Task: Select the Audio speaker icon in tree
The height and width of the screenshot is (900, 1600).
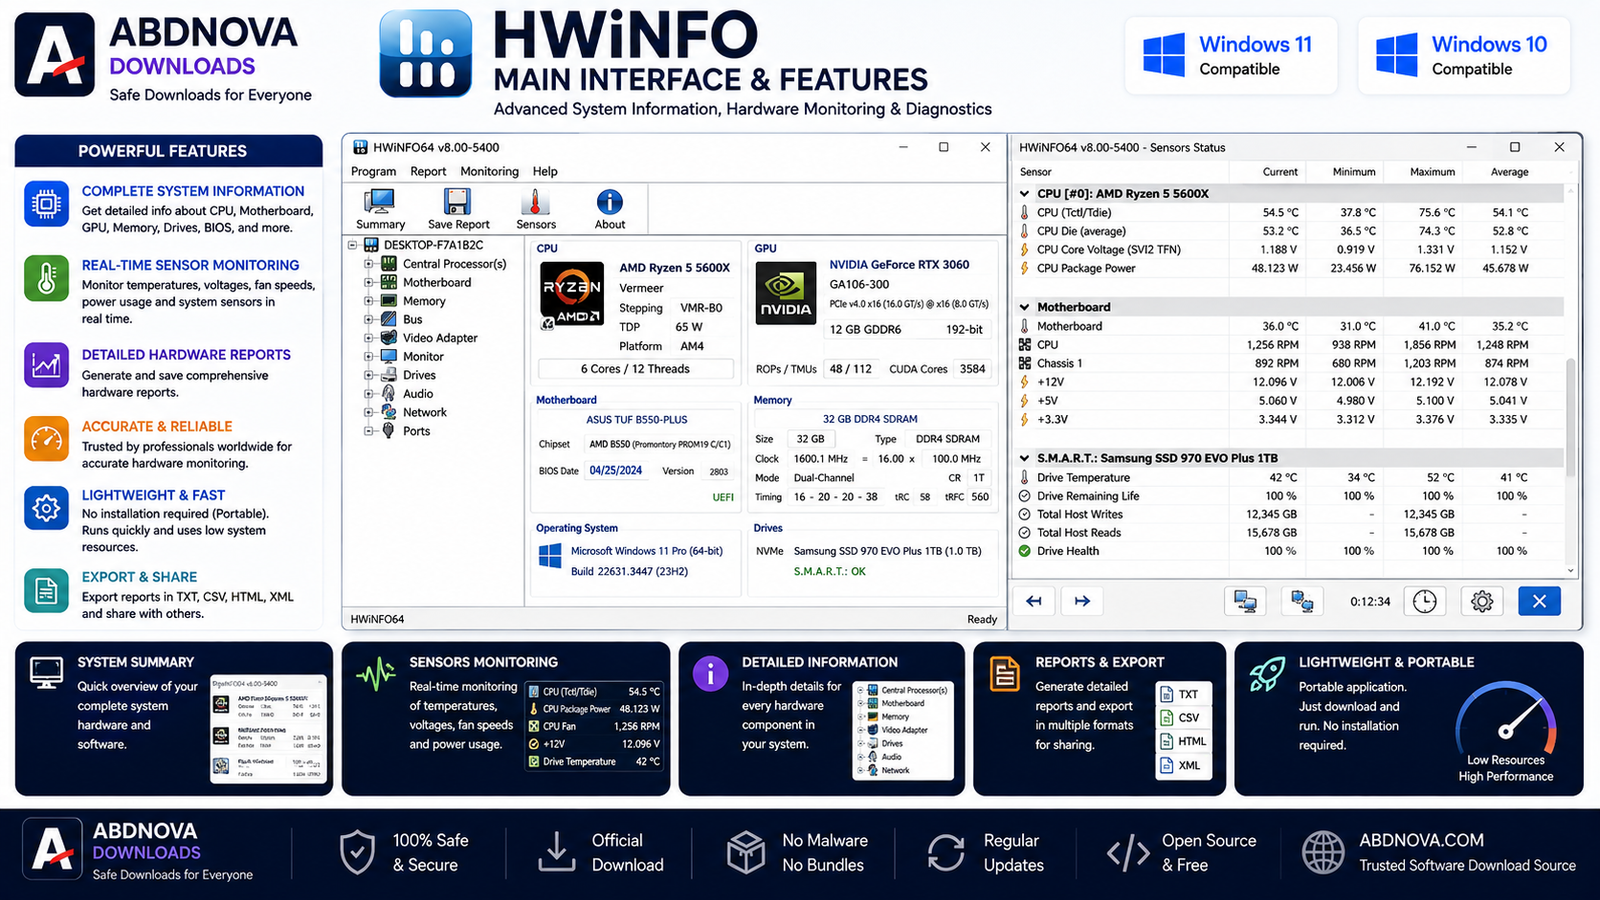Action: (x=389, y=394)
